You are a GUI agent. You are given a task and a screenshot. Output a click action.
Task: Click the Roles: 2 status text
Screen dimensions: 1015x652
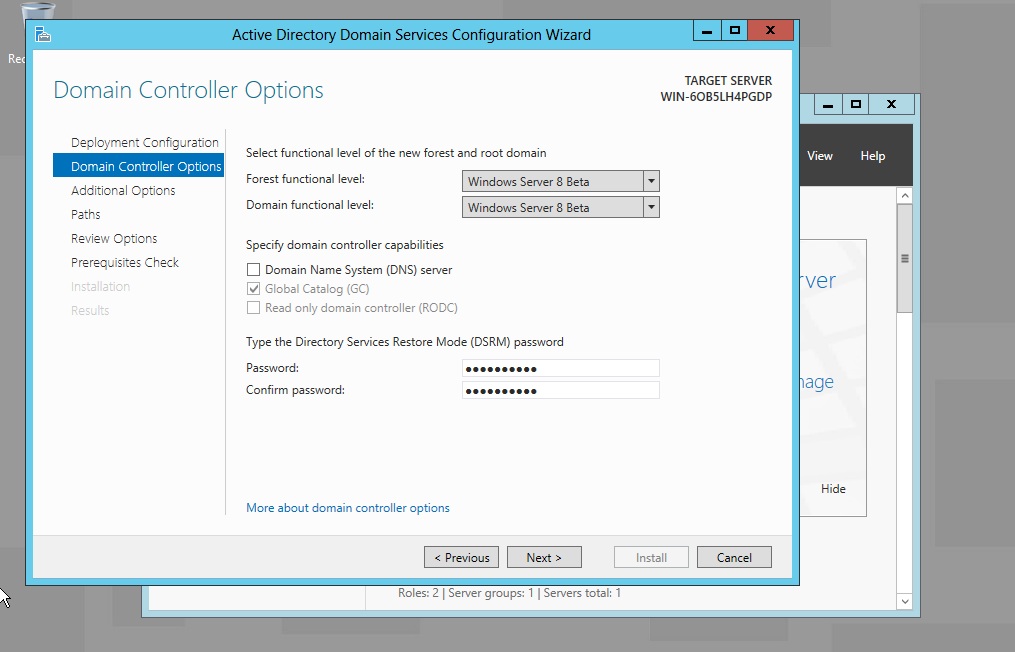[x=418, y=592]
